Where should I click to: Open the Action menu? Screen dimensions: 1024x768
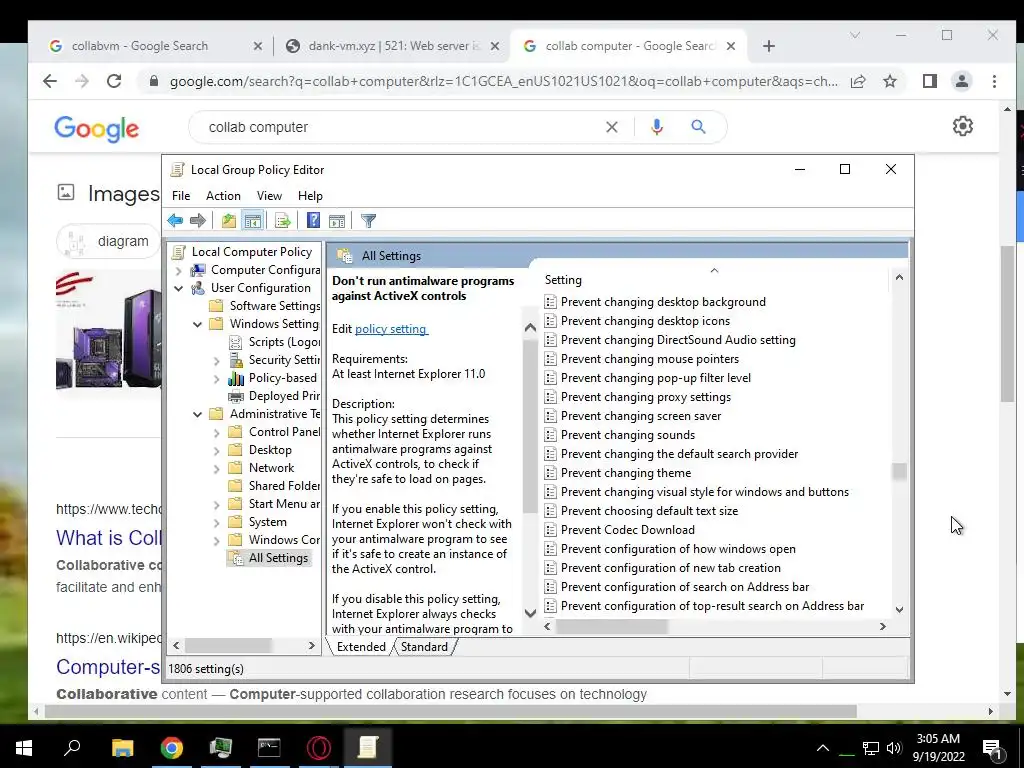pos(223,196)
